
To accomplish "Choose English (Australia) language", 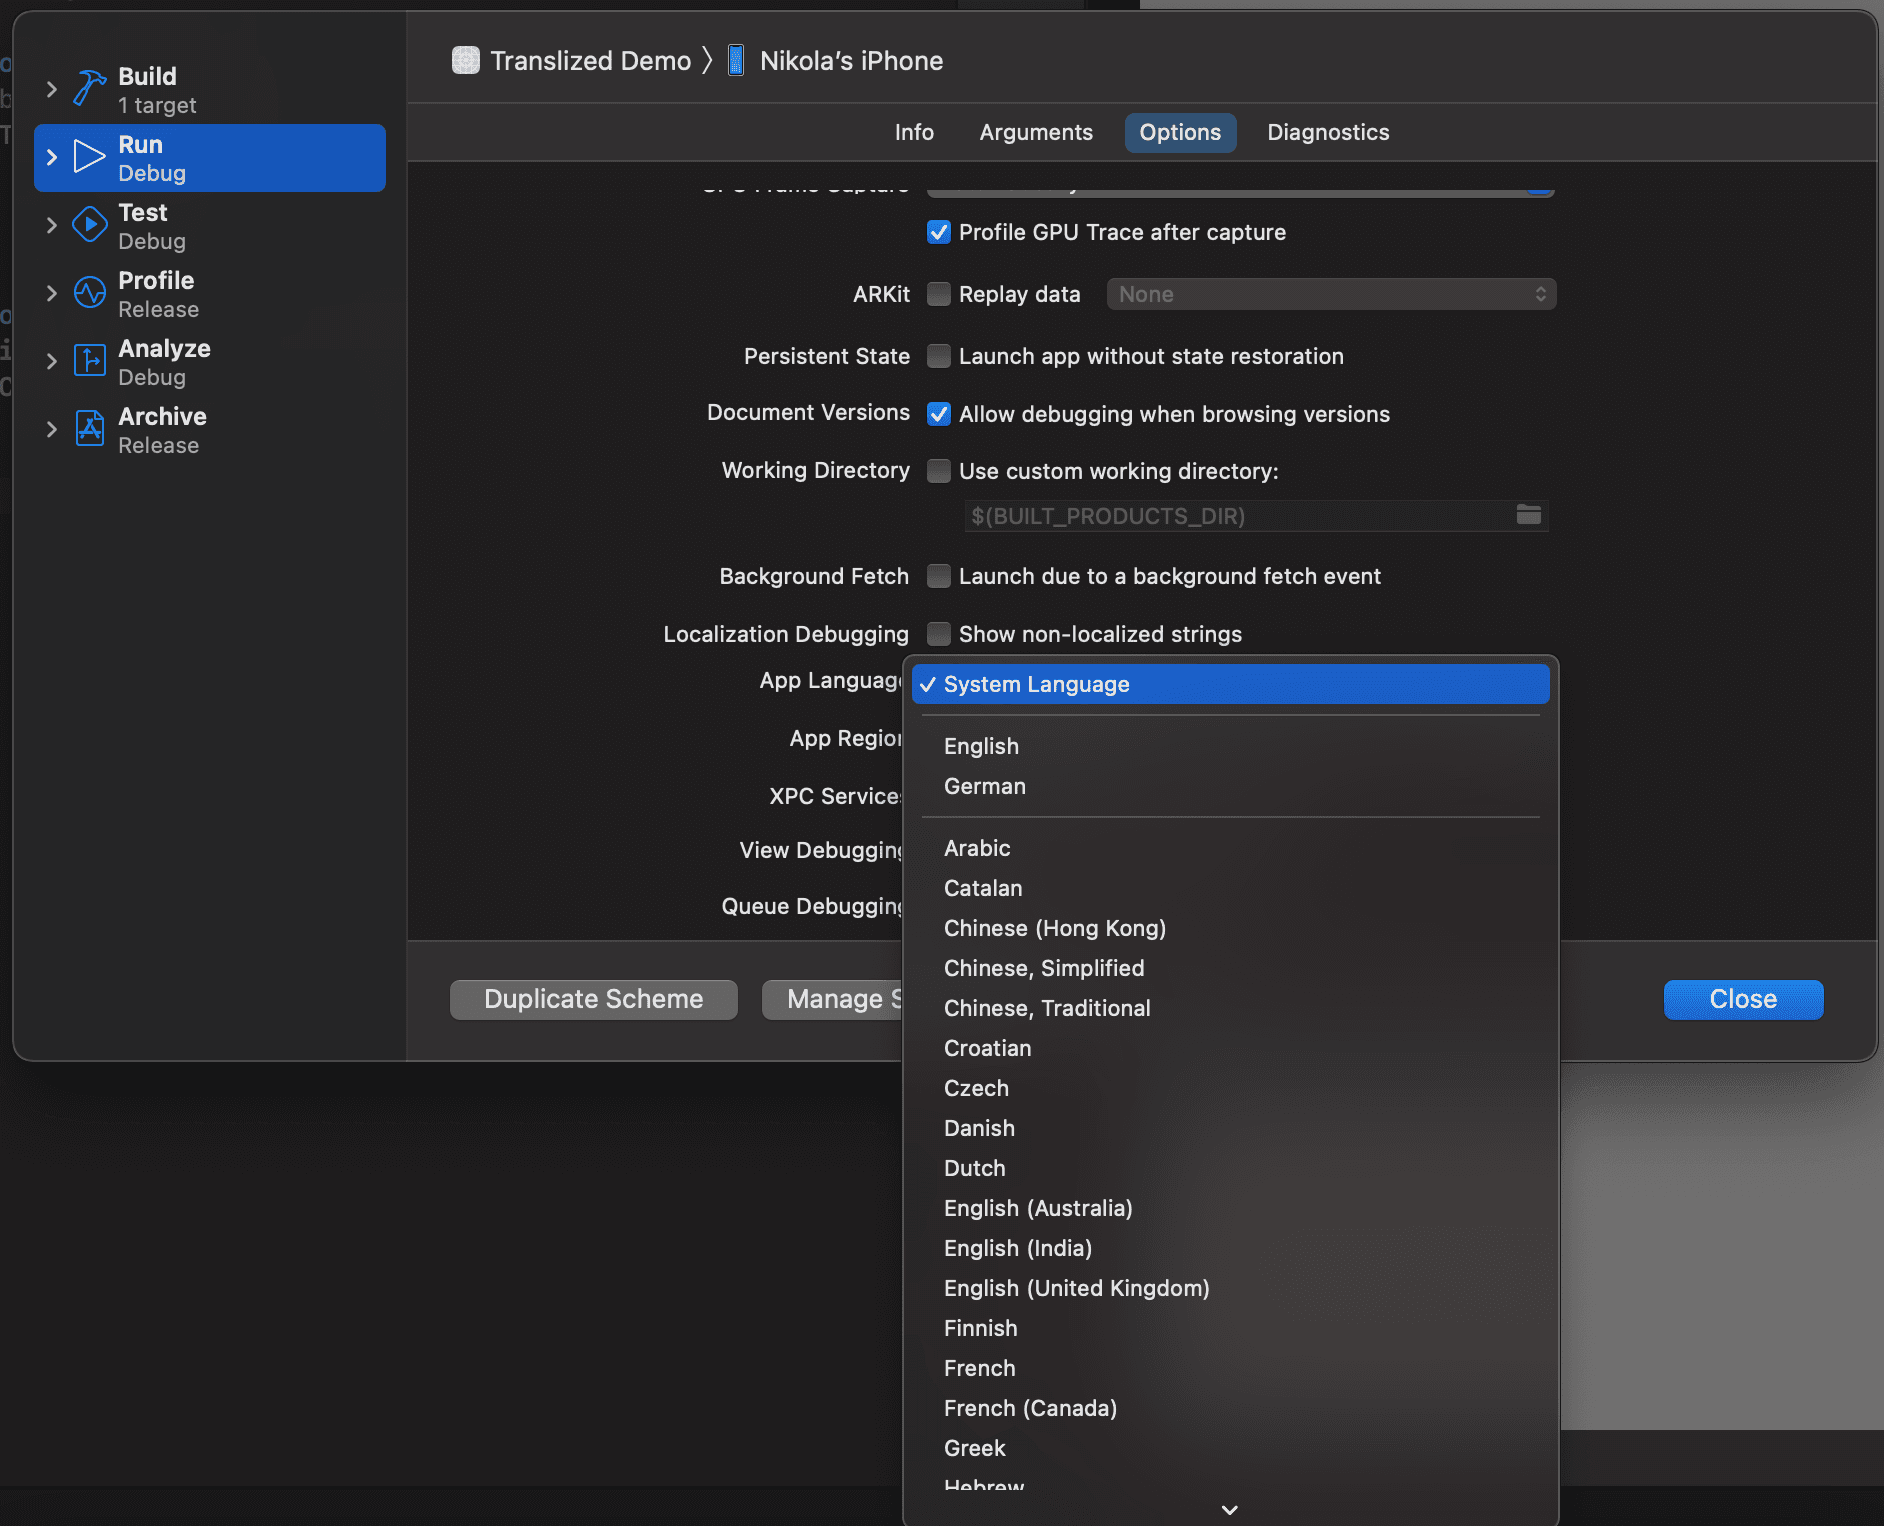I will [x=1230, y=1208].
